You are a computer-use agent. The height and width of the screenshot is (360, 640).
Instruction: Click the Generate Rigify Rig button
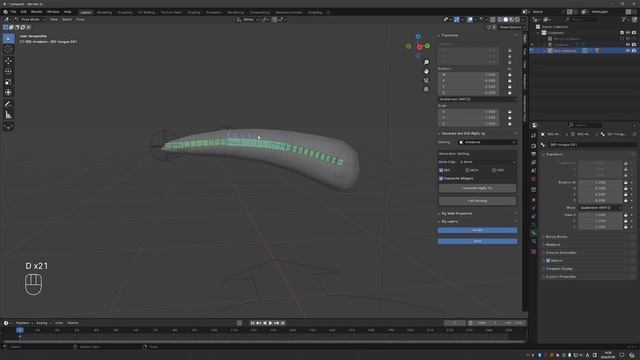pos(477,188)
